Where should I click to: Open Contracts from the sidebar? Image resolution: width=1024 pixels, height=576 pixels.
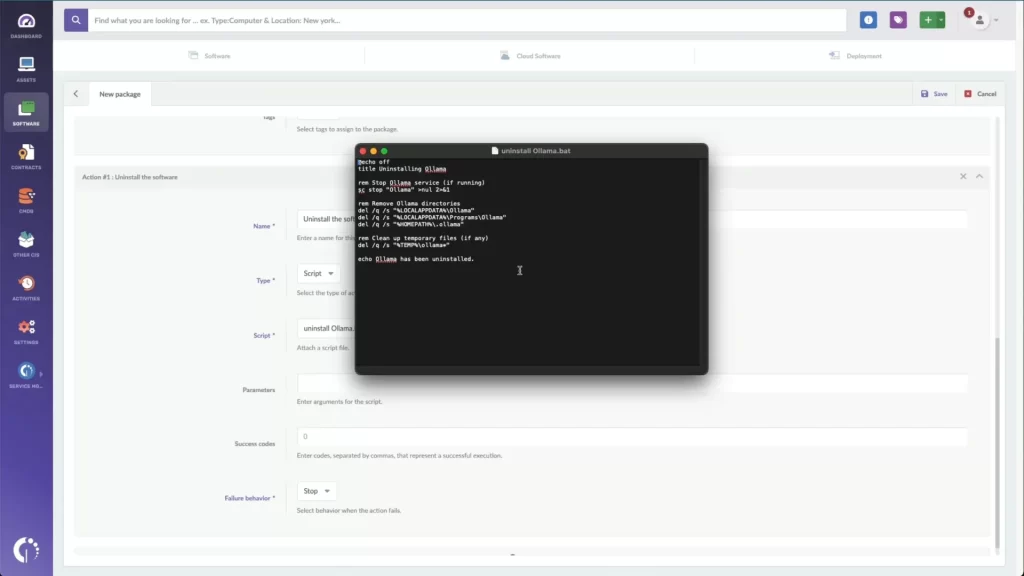pyautogui.click(x=26, y=157)
